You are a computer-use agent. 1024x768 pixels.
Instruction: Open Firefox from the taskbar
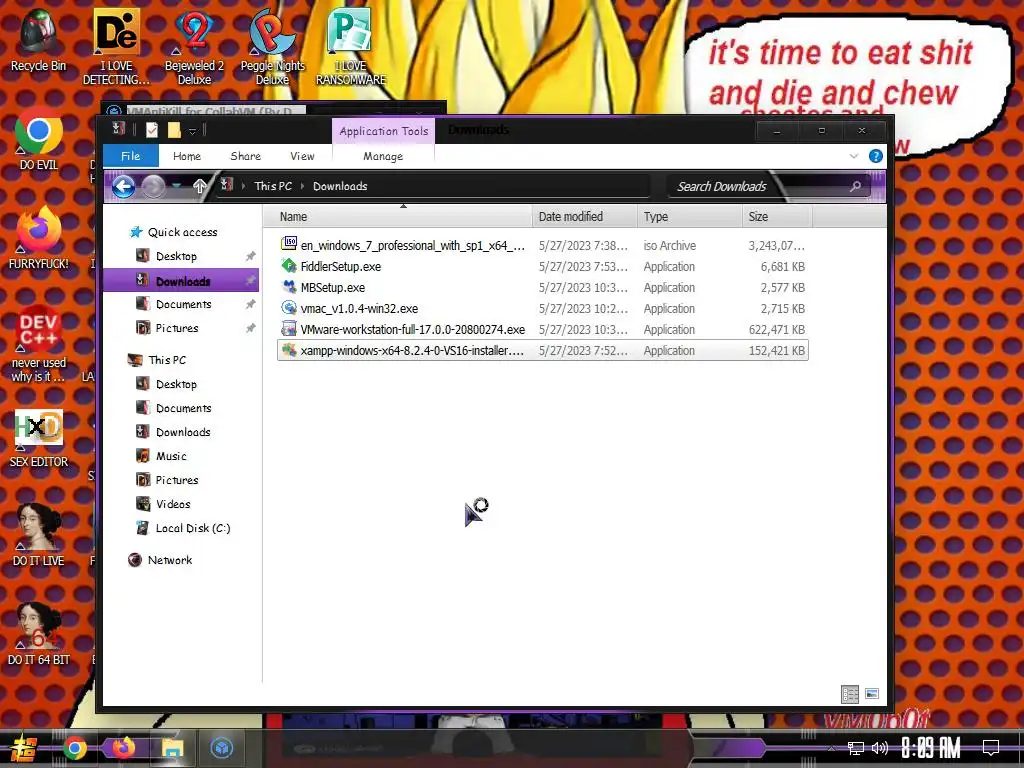pyautogui.click(x=123, y=748)
